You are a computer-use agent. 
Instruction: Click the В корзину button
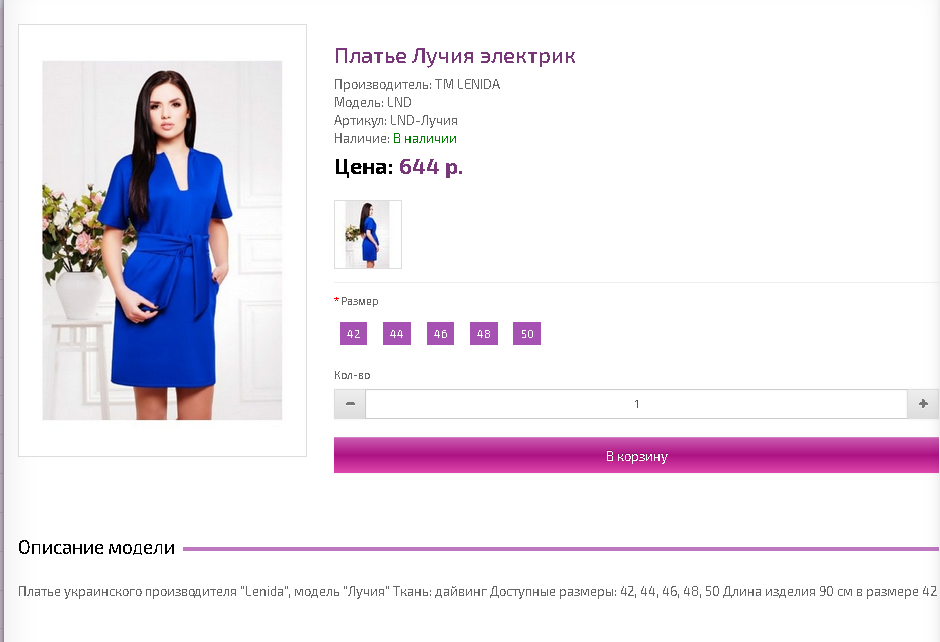pos(636,456)
